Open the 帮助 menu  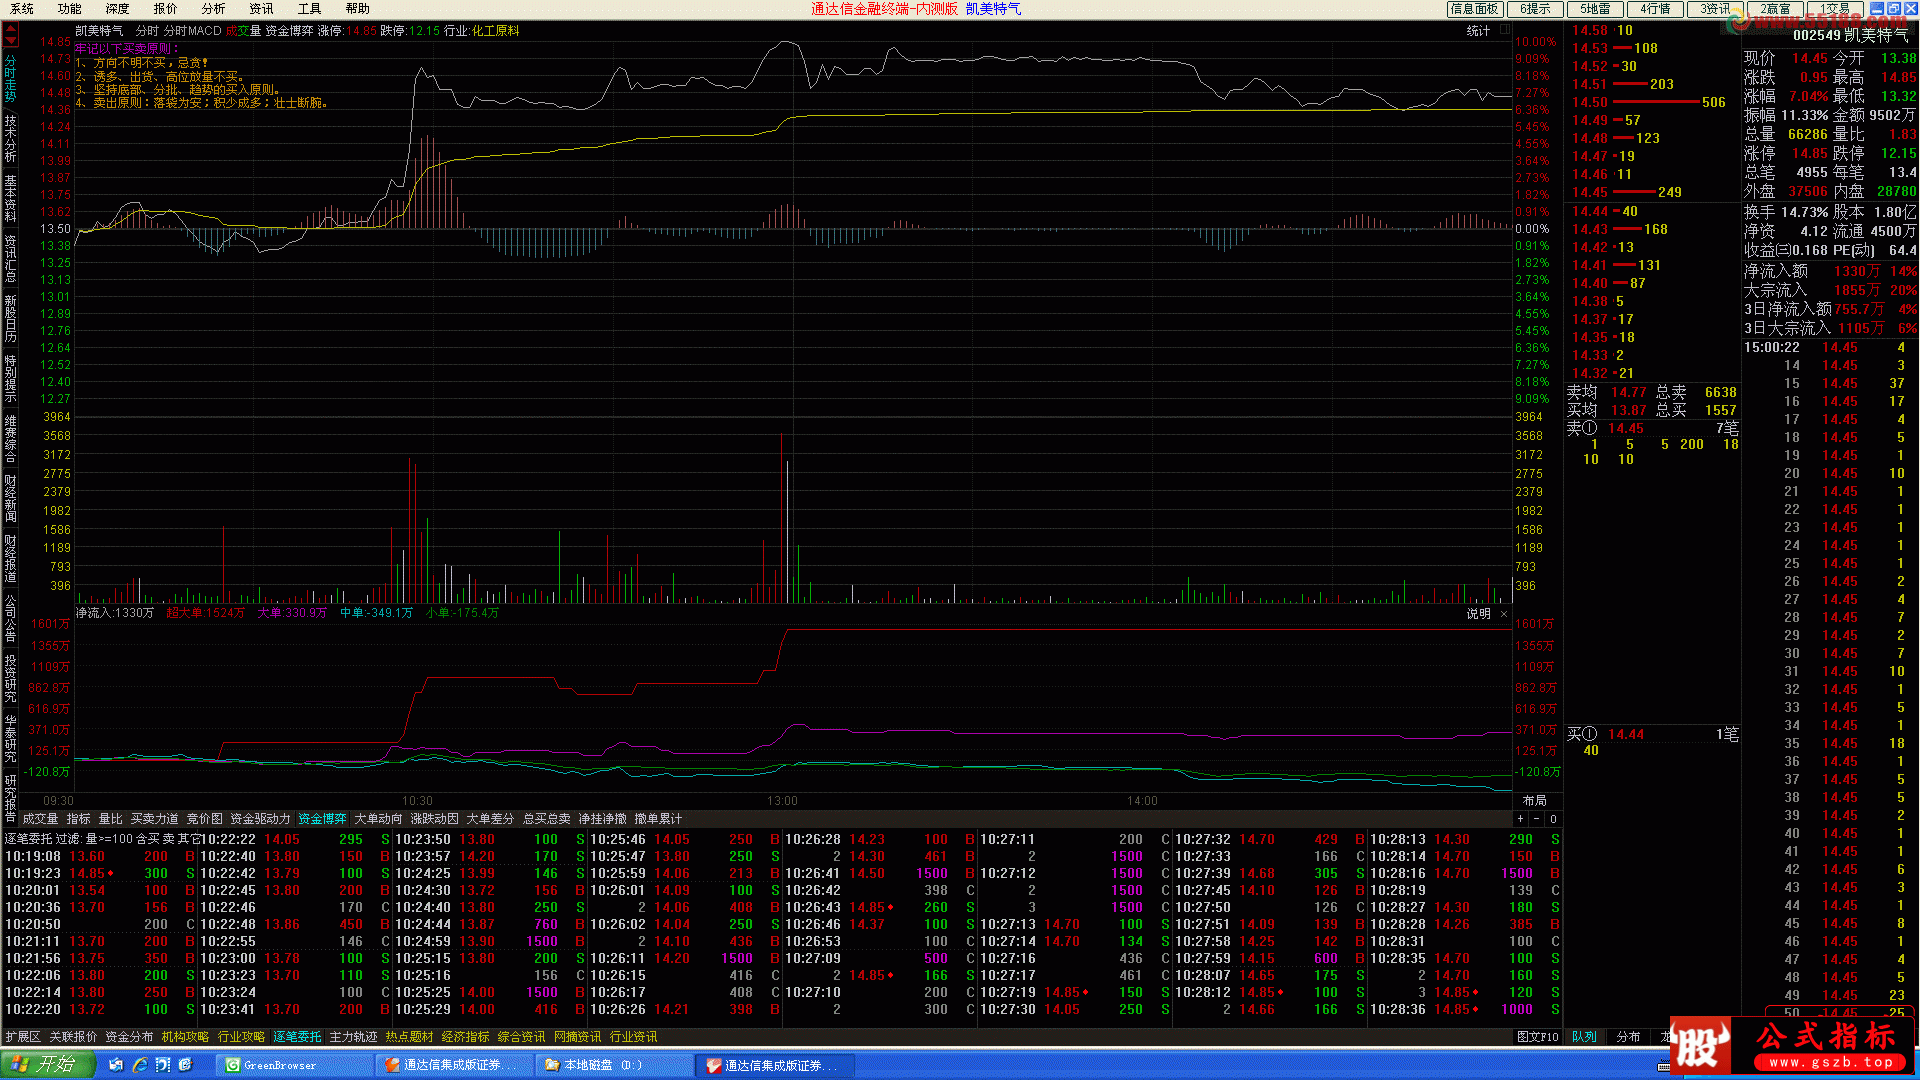tap(358, 9)
